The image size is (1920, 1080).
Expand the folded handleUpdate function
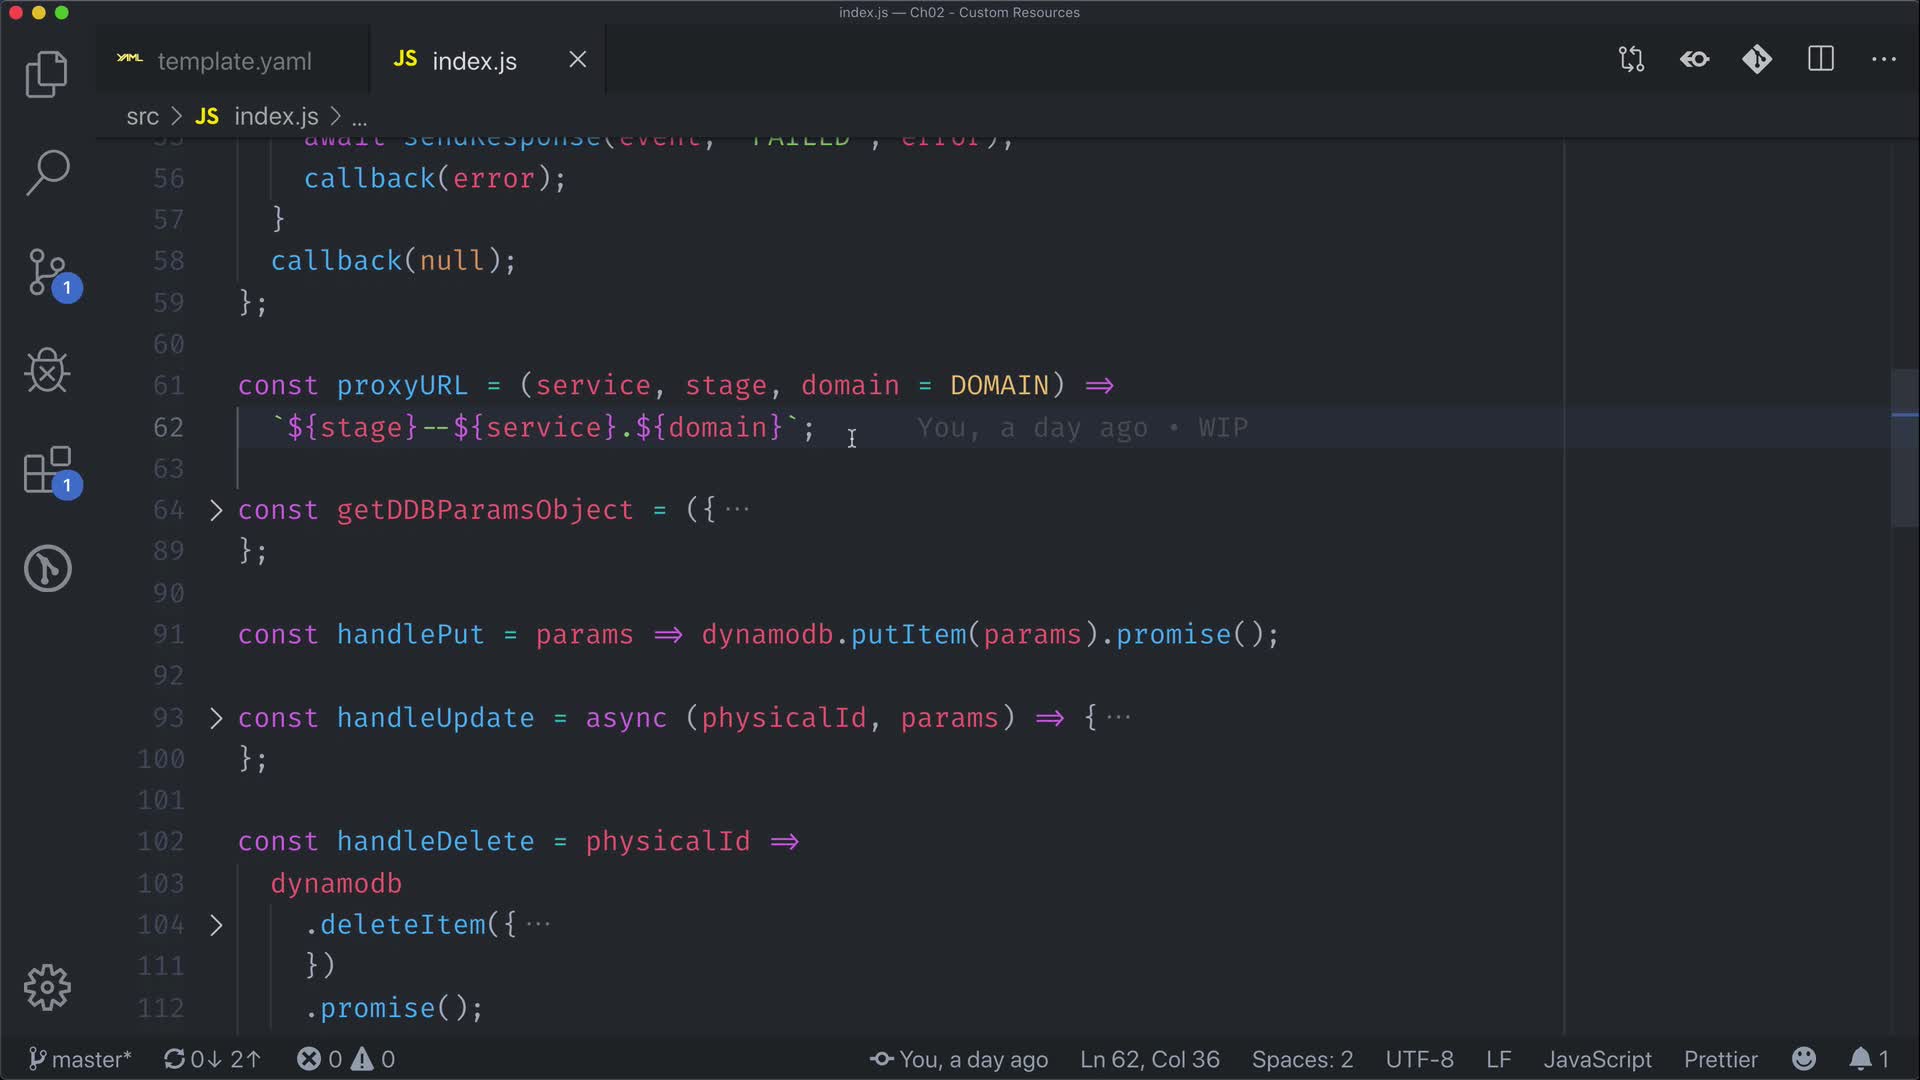pos(216,718)
